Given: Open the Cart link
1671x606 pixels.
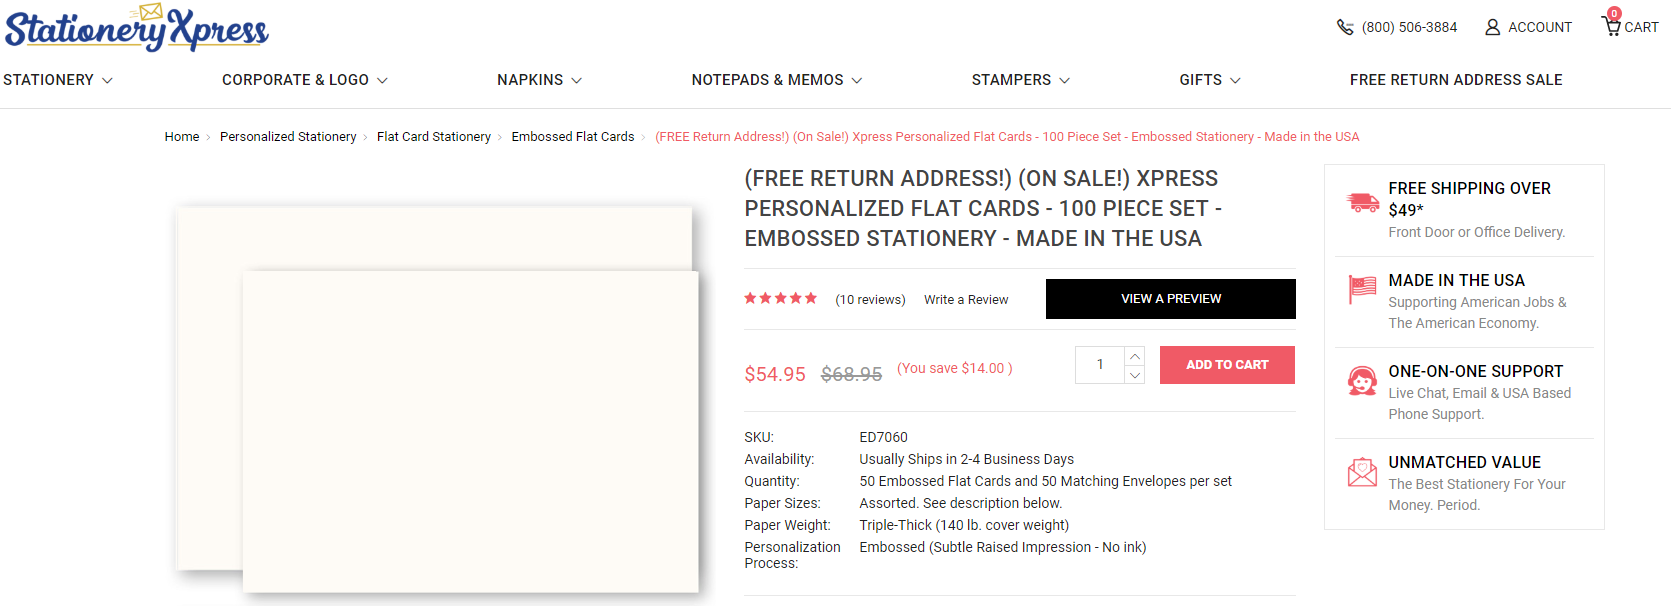Looking at the screenshot, I should (1641, 27).
